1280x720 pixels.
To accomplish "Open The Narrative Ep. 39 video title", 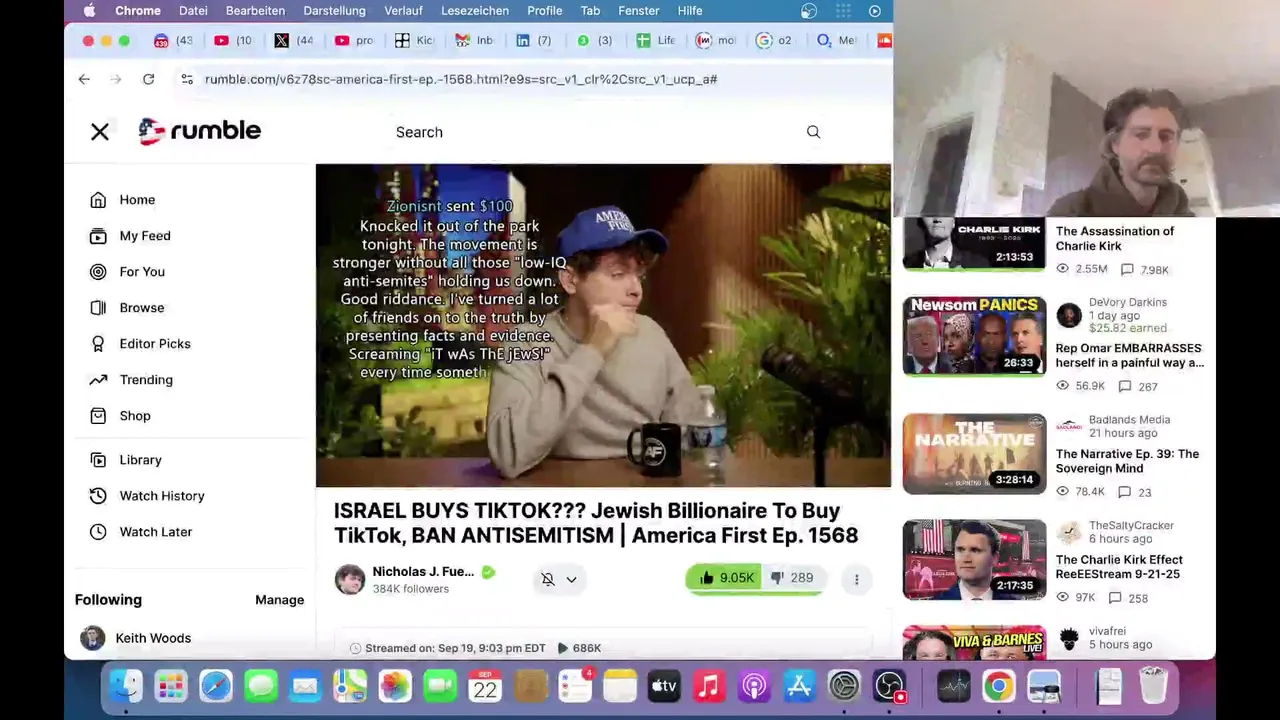I will tap(1127, 461).
